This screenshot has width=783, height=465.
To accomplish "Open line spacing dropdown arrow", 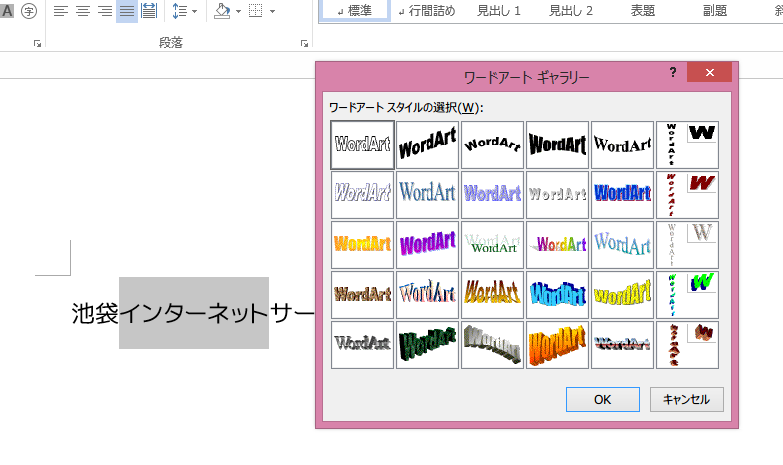I will (194, 11).
